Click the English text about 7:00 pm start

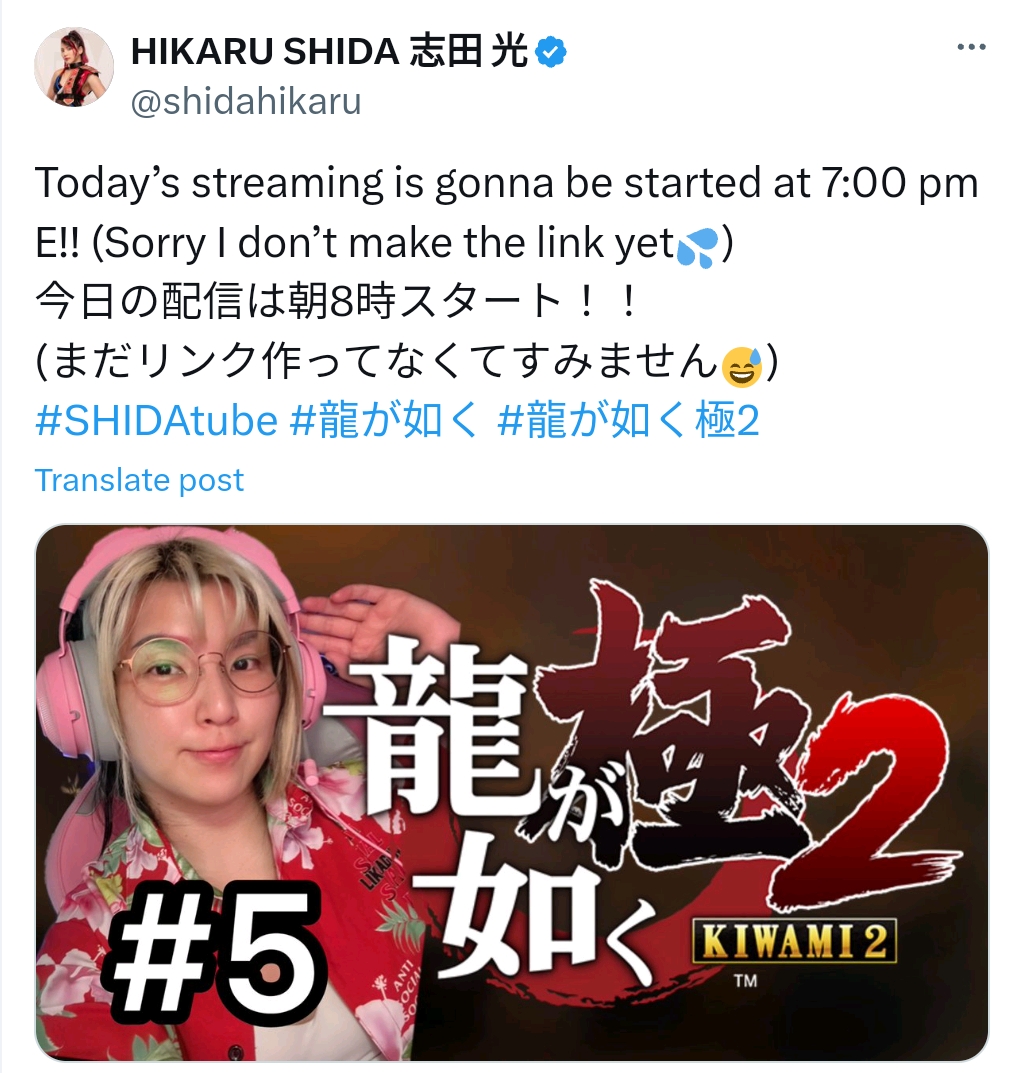click(x=506, y=213)
